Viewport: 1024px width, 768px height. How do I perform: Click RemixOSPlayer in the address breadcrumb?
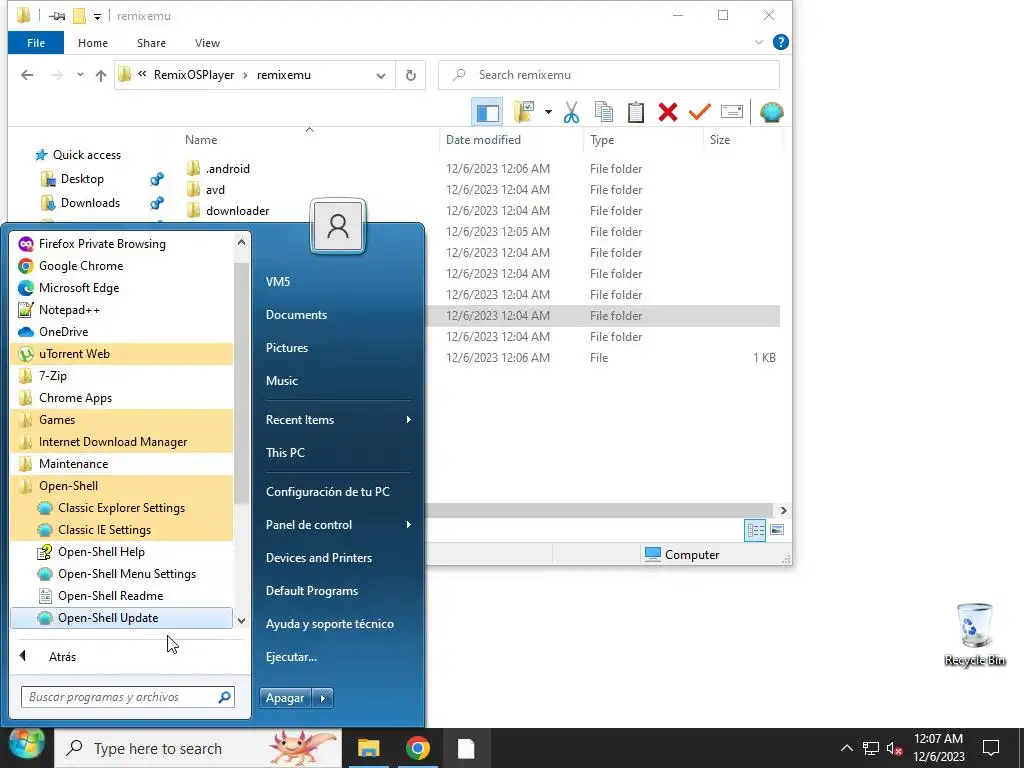point(194,75)
